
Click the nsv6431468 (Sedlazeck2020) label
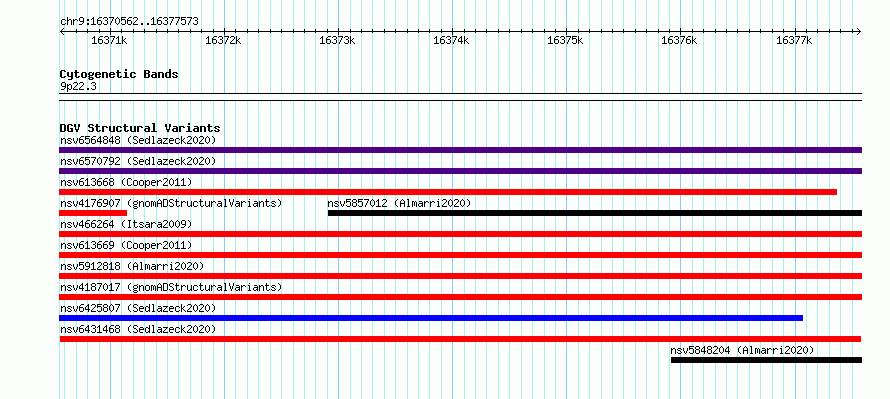click(x=138, y=329)
